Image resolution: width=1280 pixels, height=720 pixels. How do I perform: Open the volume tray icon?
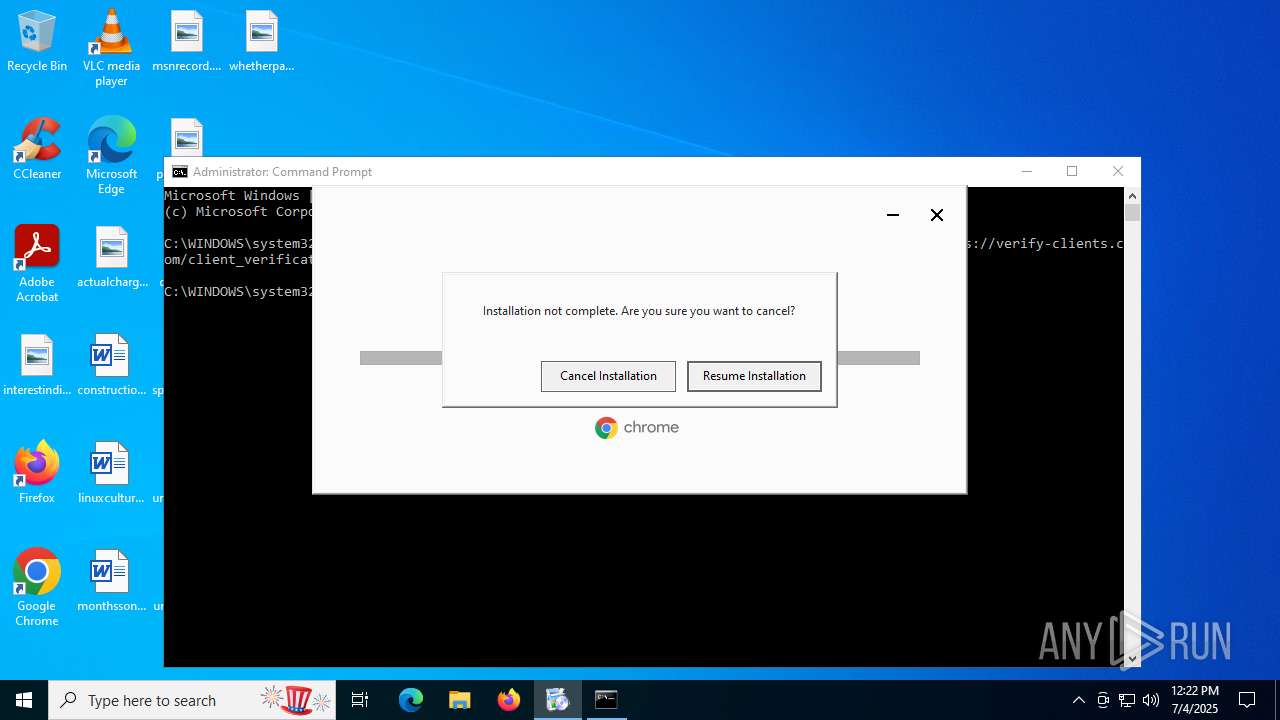coord(1151,700)
